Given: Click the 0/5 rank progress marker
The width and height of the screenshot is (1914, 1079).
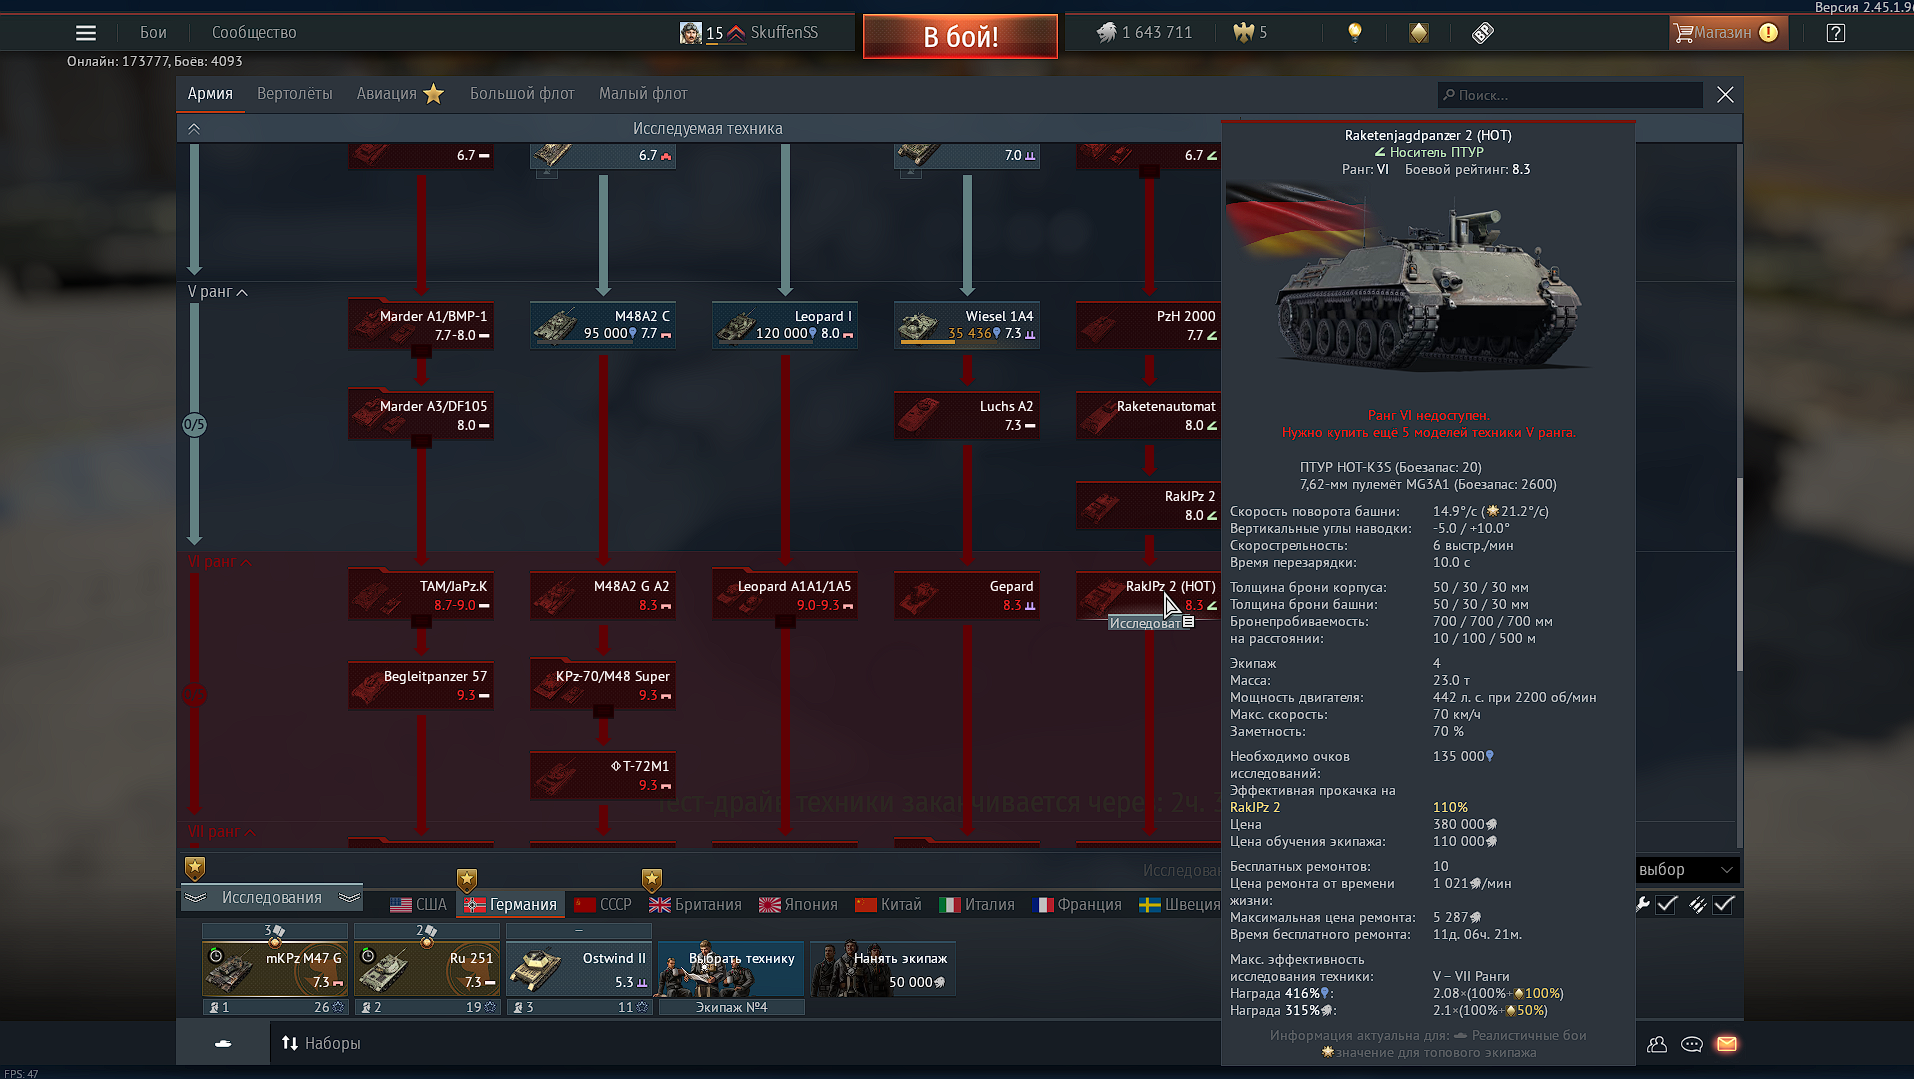Looking at the screenshot, I should point(194,425).
